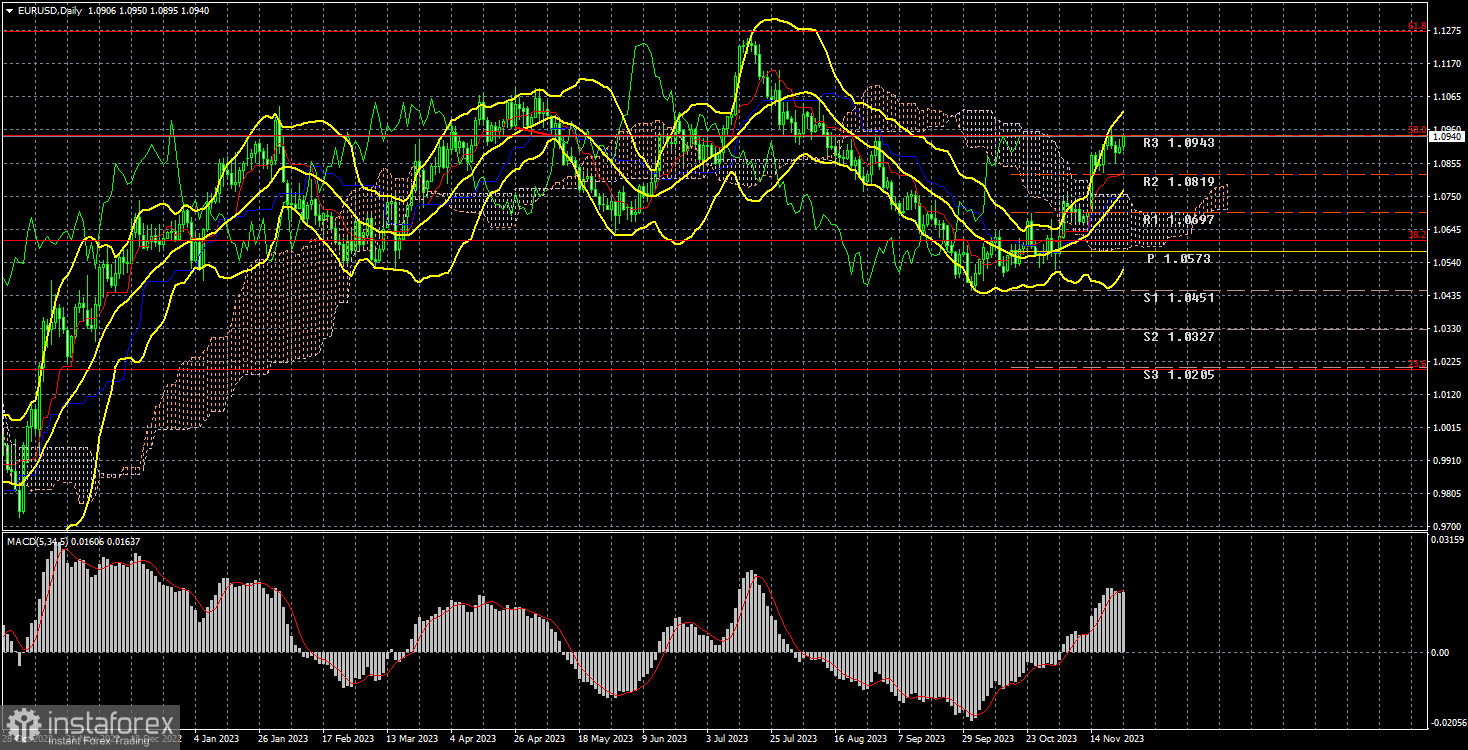Select the 23.6 Fibonacci level label

[1417, 364]
